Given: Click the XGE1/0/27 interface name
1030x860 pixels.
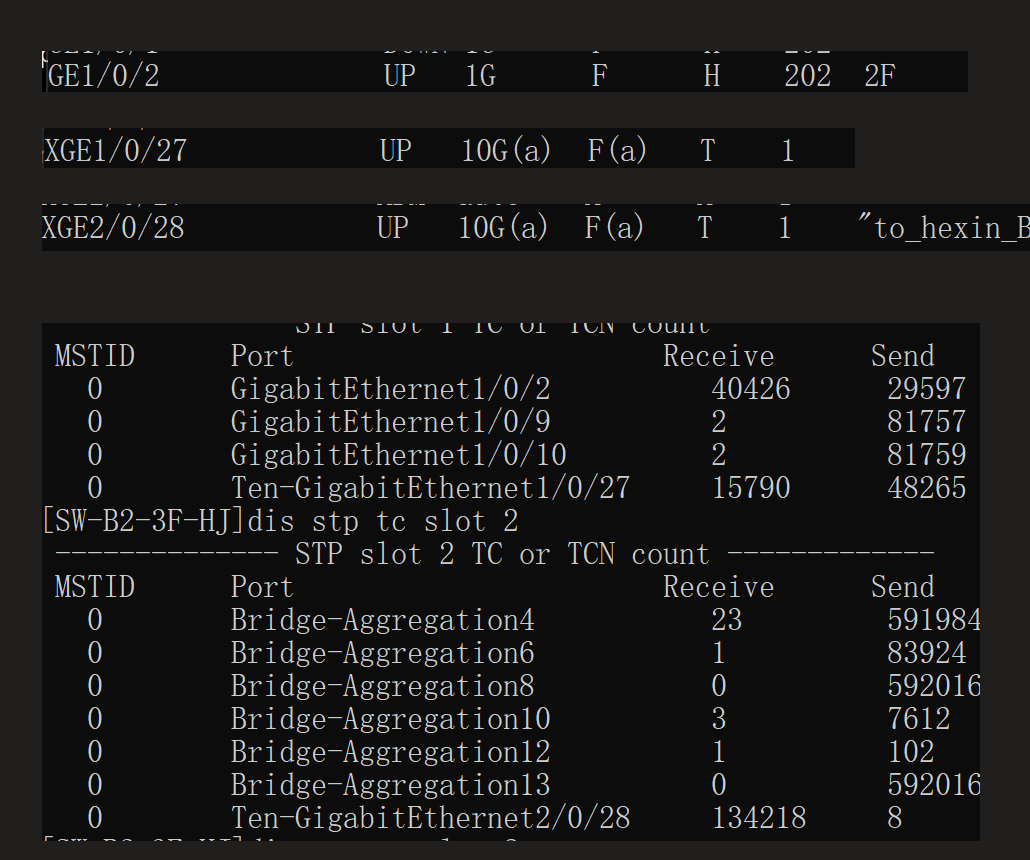Looking at the screenshot, I should 115,151.
